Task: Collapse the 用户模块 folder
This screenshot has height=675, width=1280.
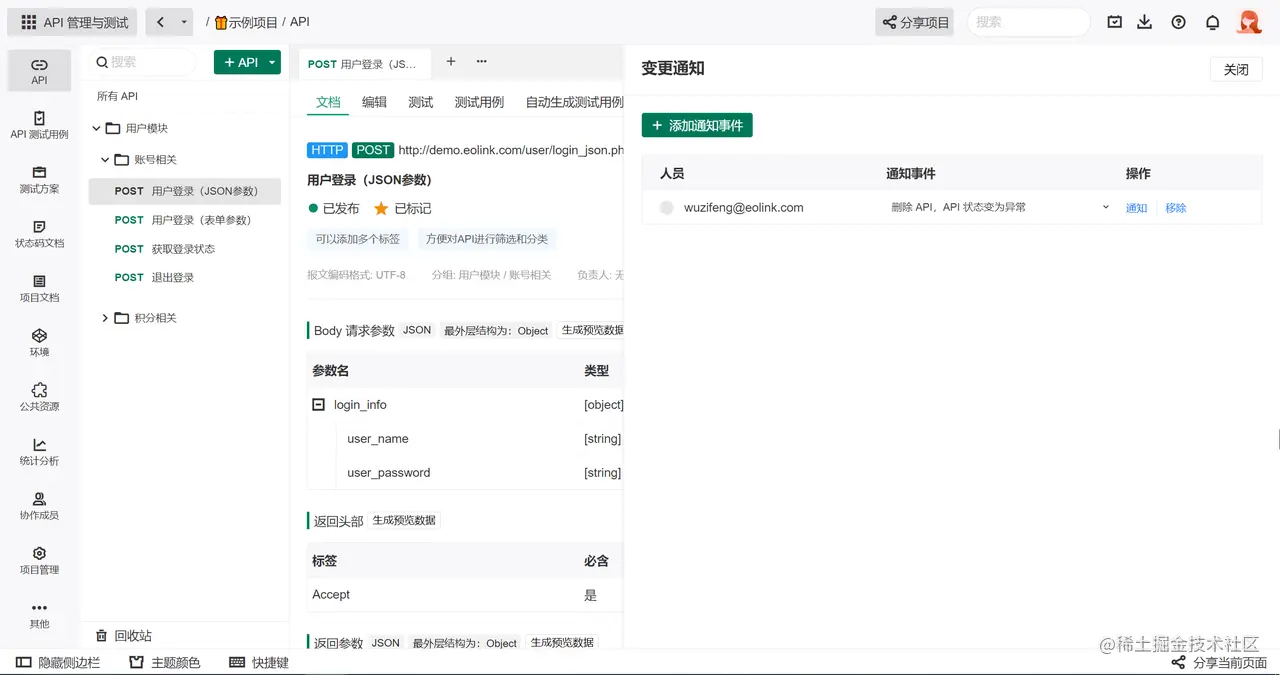Action: 96,127
